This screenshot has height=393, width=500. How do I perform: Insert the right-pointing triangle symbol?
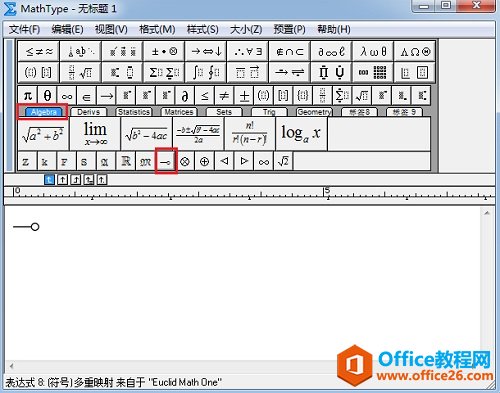[244, 161]
